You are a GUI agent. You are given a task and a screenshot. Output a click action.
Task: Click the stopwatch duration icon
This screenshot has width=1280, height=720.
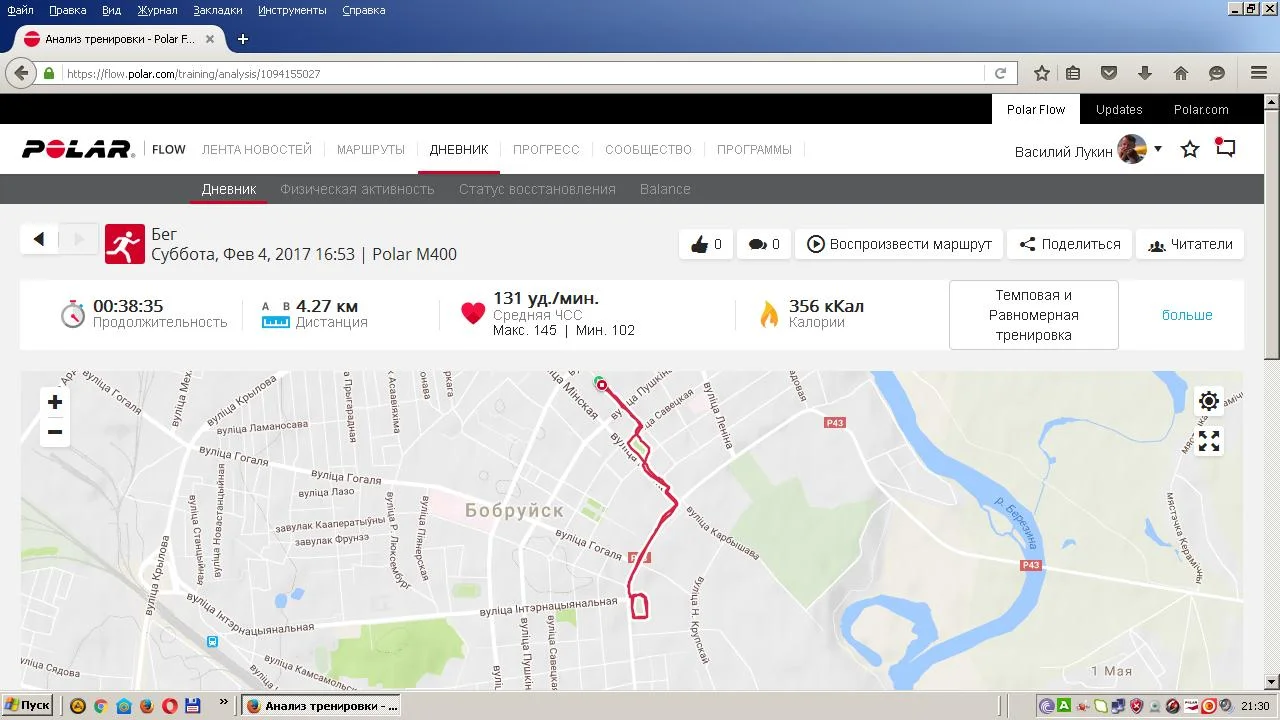(x=72, y=313)
